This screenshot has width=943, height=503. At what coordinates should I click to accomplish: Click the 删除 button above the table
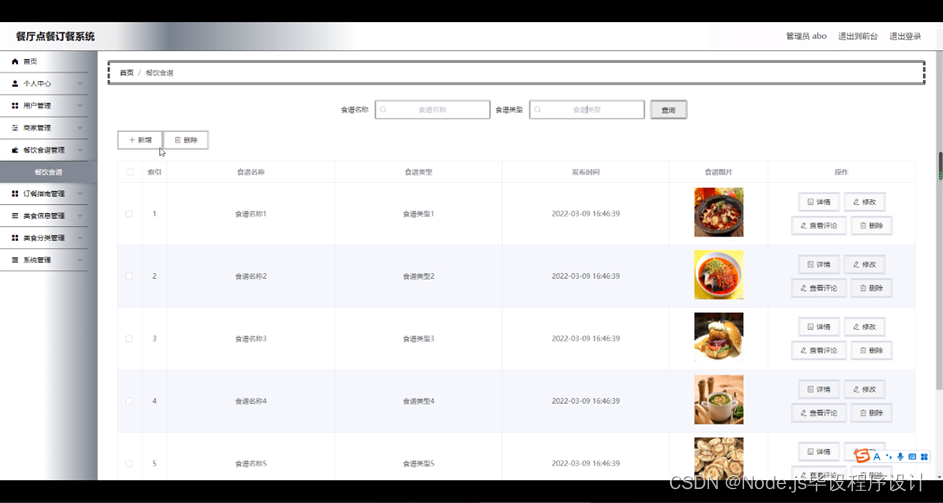186,140
